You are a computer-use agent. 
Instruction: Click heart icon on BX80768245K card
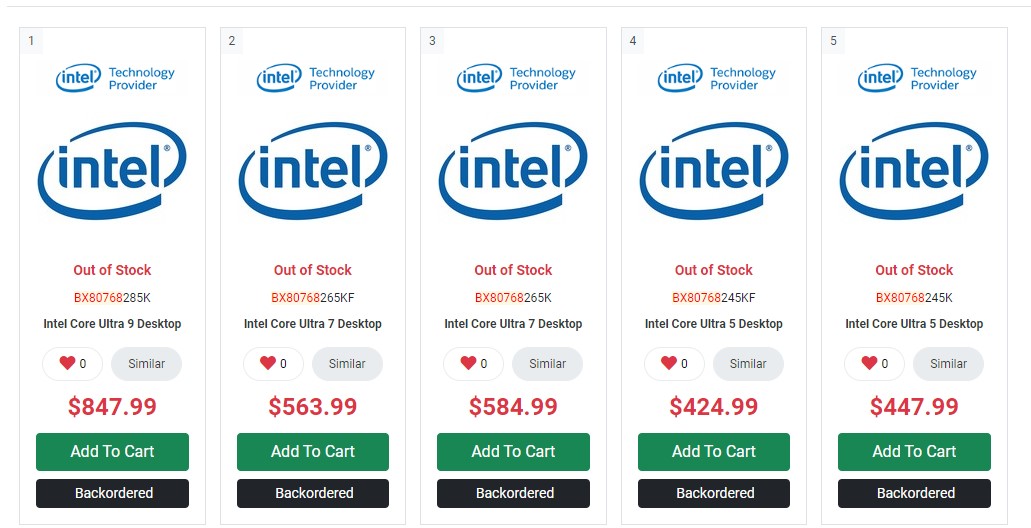tap(869, 364)
